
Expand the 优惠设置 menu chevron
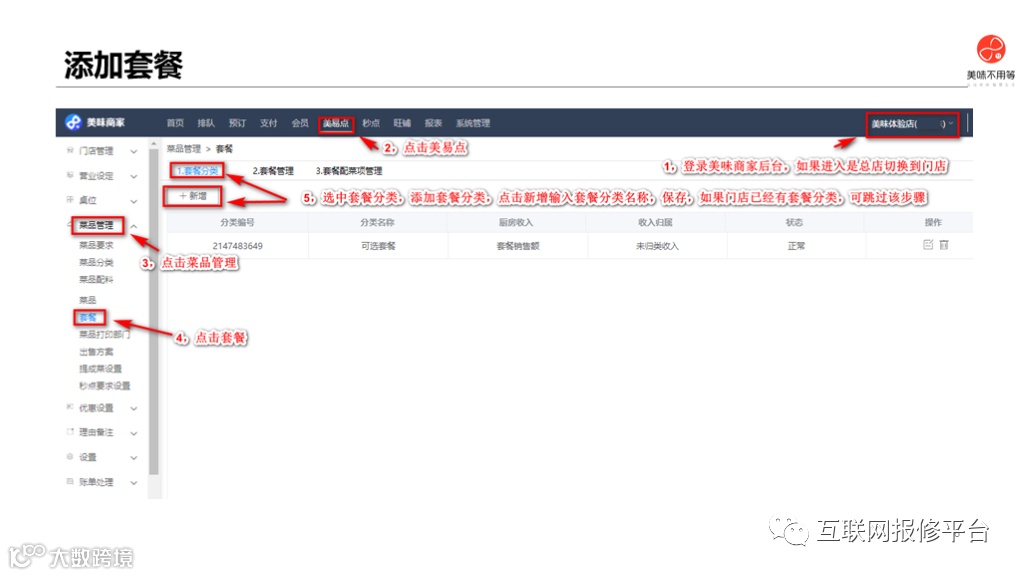[134, 409]
